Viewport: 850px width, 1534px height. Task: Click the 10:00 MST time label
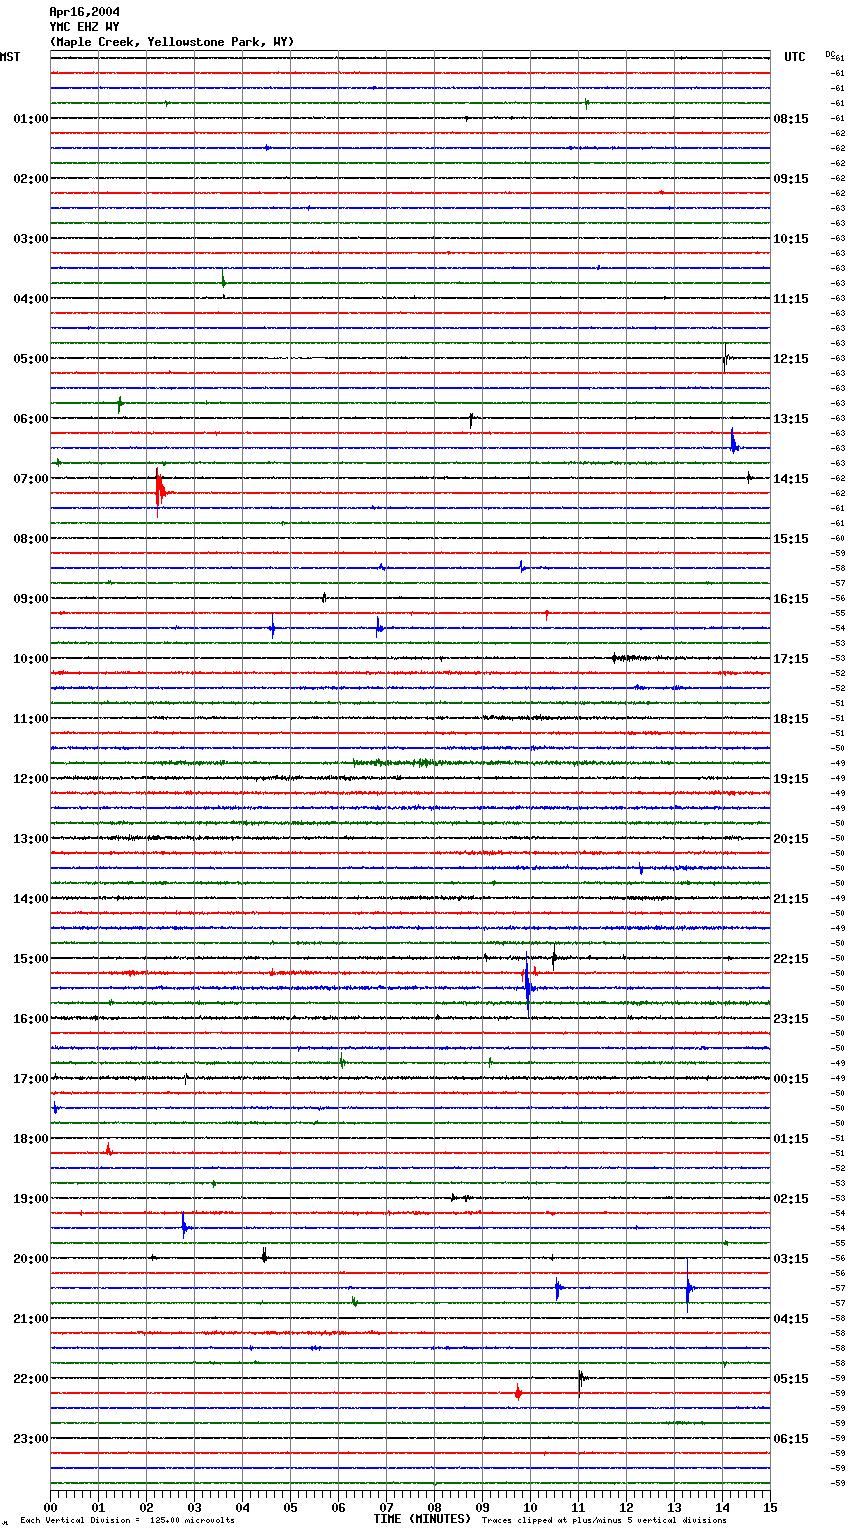click(x=30, y=659)
